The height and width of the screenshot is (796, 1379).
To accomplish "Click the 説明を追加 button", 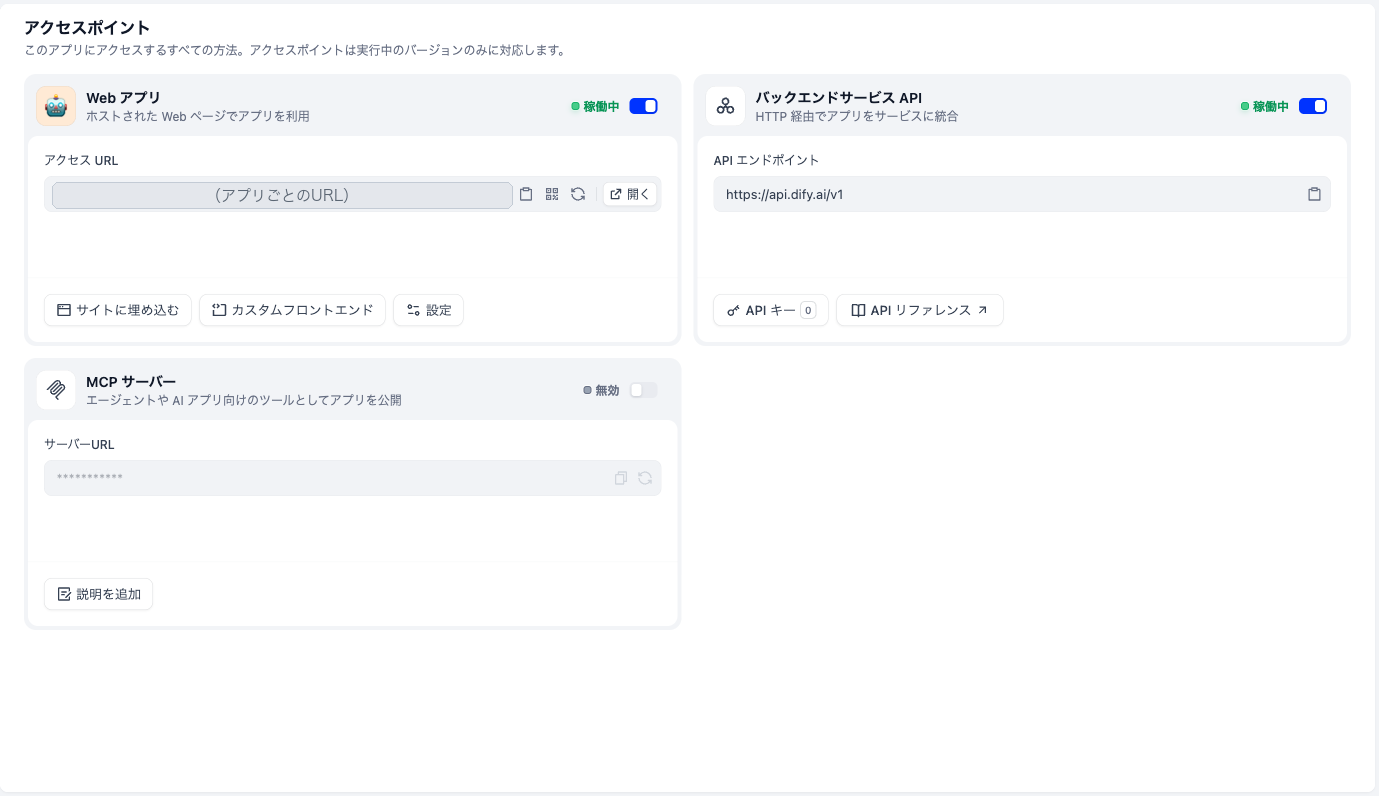I will 99,594.
